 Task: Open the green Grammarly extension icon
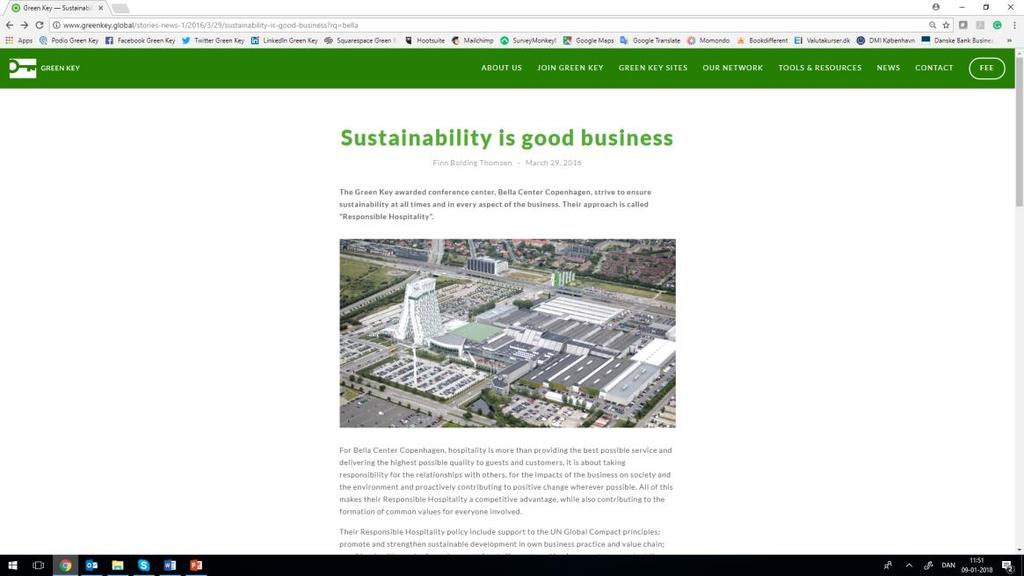click(x=997, y=25)
